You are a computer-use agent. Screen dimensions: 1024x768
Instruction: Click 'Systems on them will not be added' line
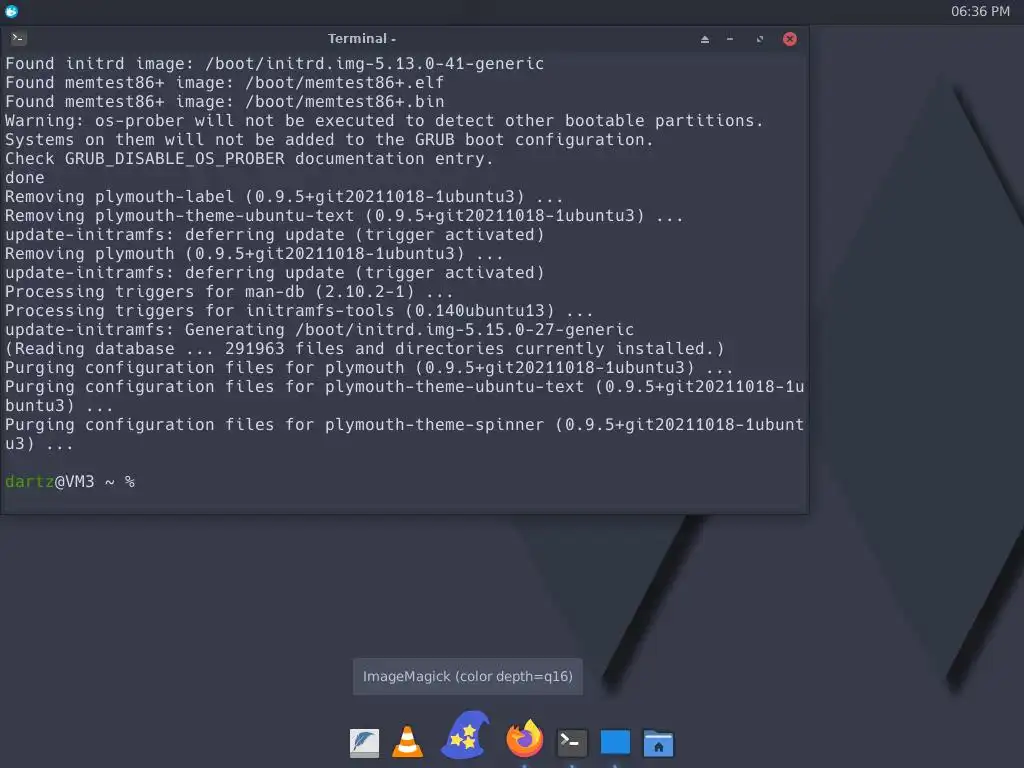coord(329,140)
